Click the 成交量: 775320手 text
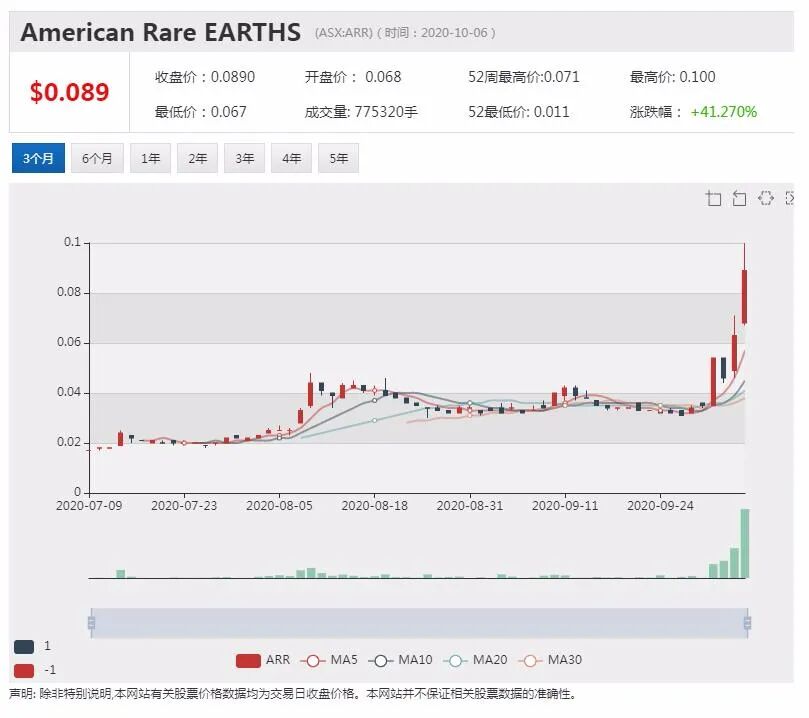Image resolution: width=809 pixels, height=718 pixels. tap(361, 111)
